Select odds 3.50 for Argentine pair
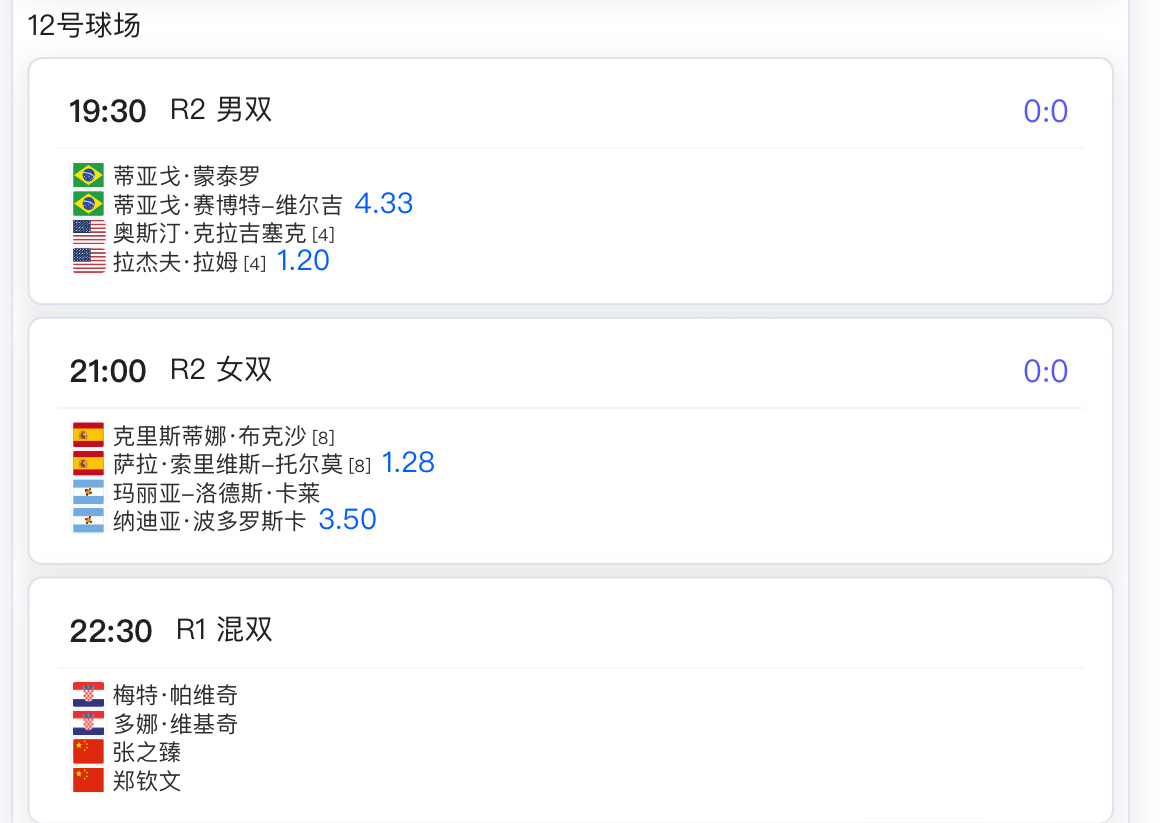This screenshot has width=1170, height=823. [348, 519]
